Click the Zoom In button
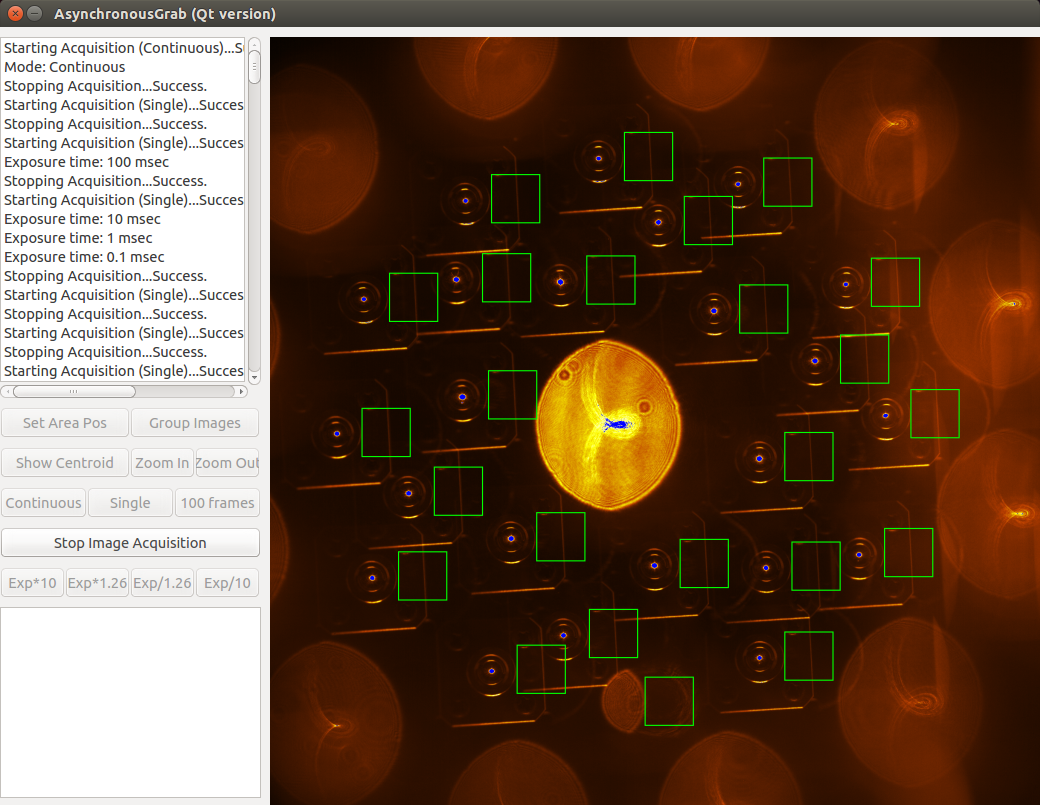 pyautogui.click(x=162, y=463)
